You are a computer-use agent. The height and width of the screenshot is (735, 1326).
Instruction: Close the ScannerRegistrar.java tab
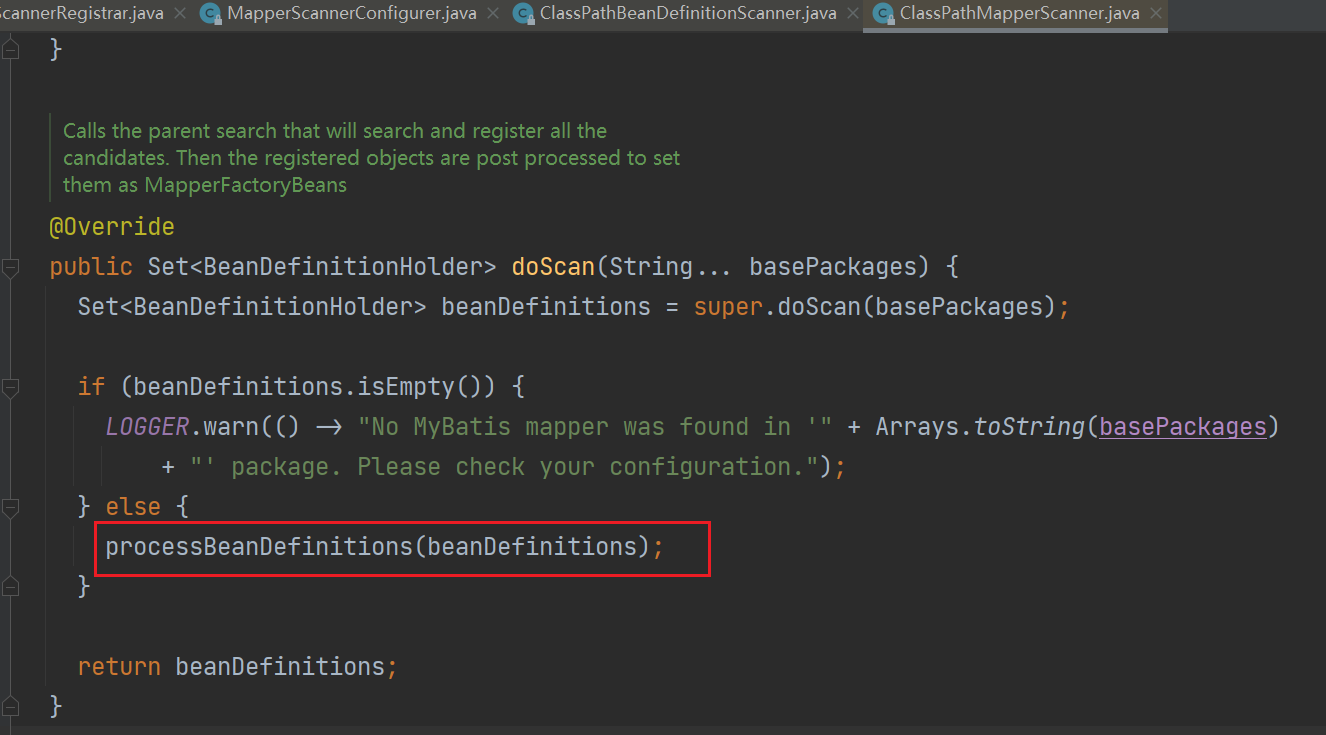[180, 14]
